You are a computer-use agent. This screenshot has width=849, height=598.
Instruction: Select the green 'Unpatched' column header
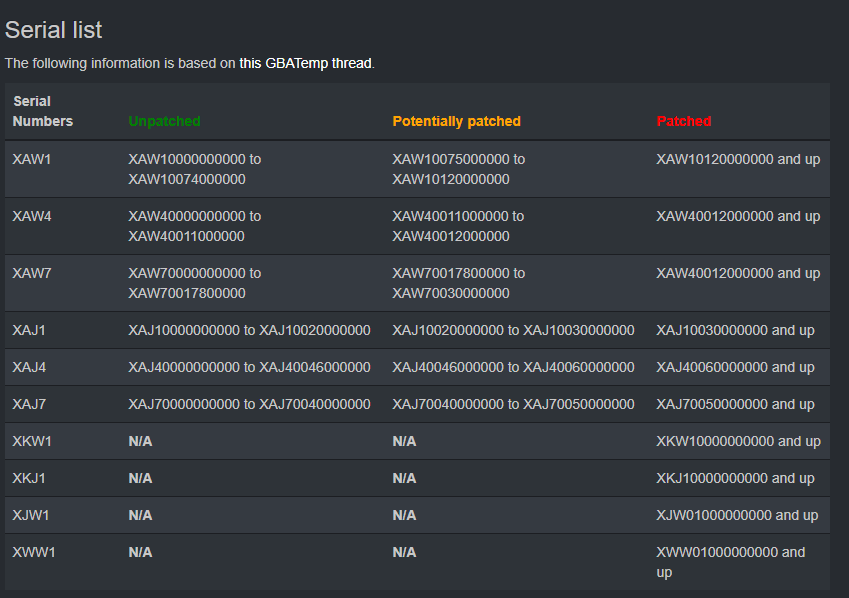(x=165, y=121)
